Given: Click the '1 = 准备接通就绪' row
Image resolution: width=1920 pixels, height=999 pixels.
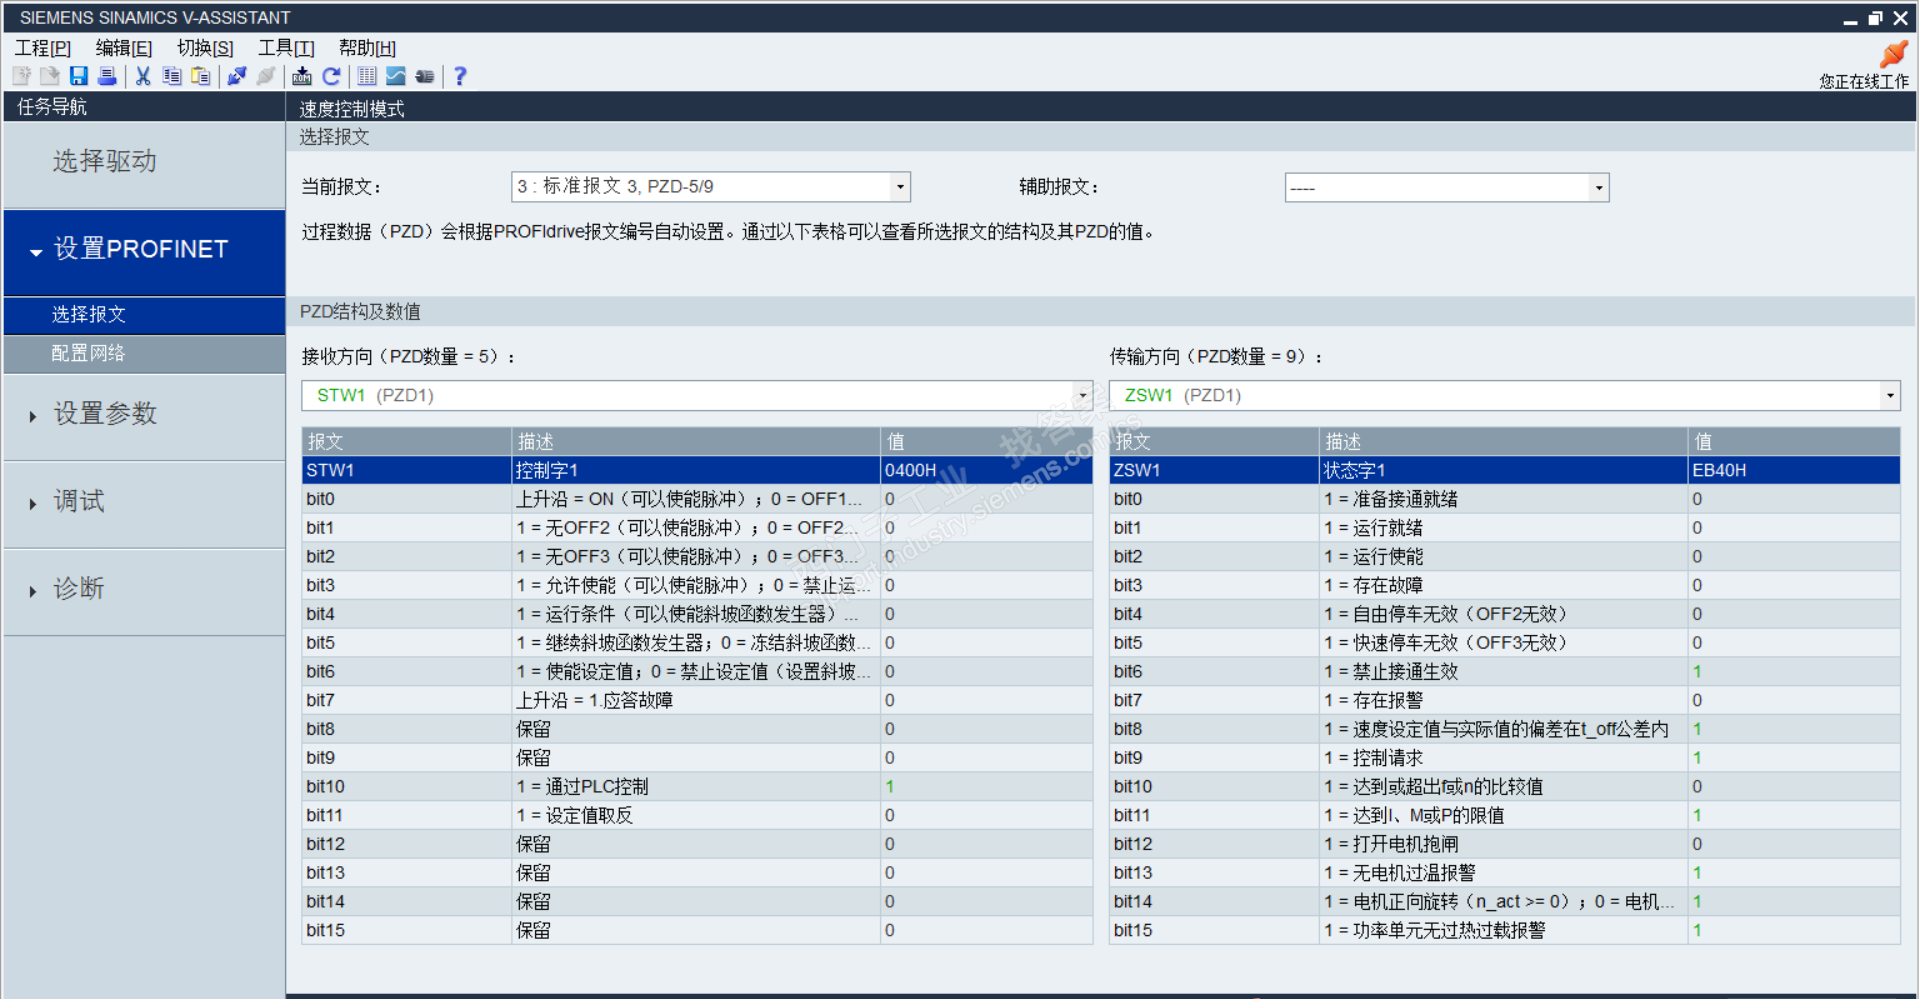Looking at the screenshot, I should [1505, 499].
